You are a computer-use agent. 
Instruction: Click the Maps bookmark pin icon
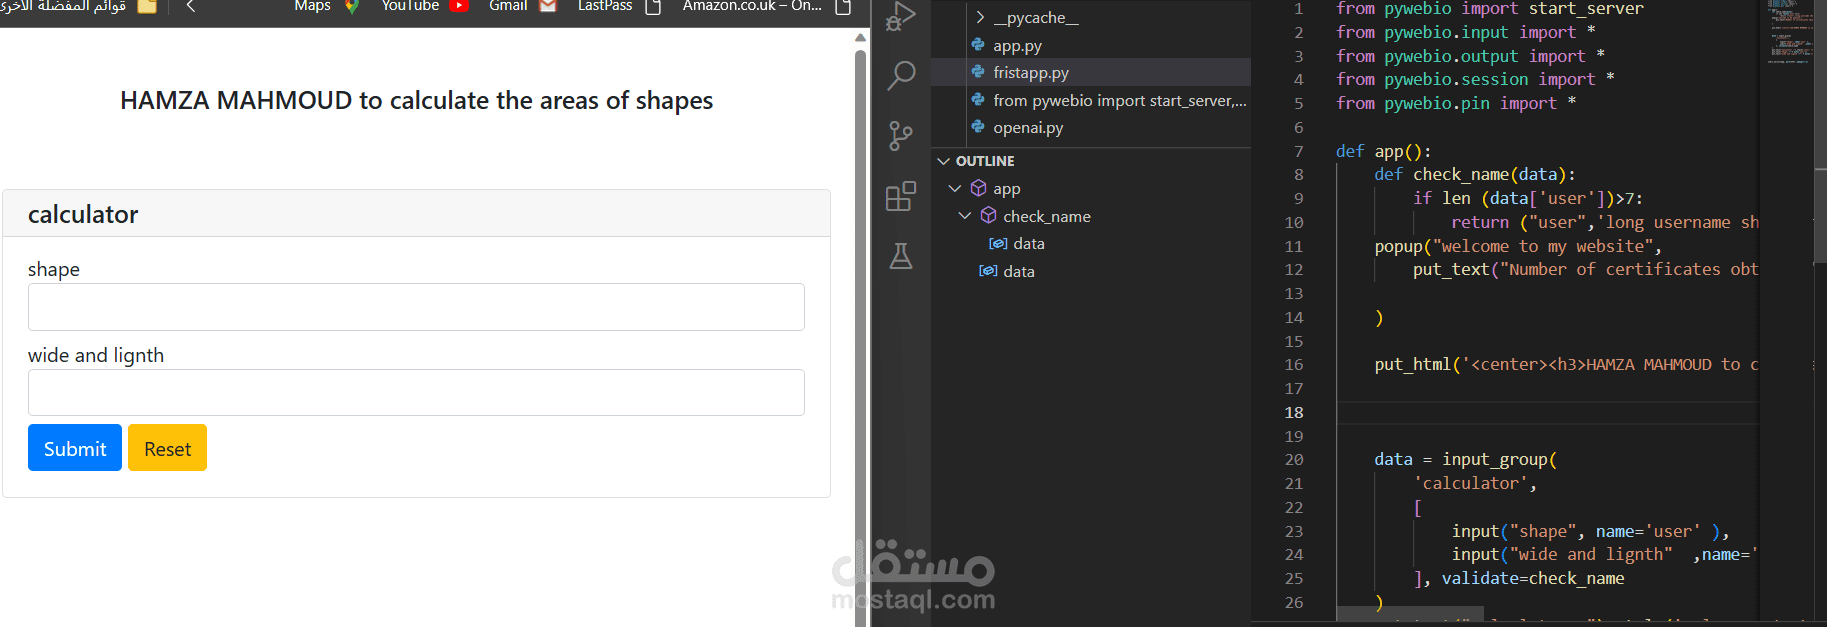(352, 6)
